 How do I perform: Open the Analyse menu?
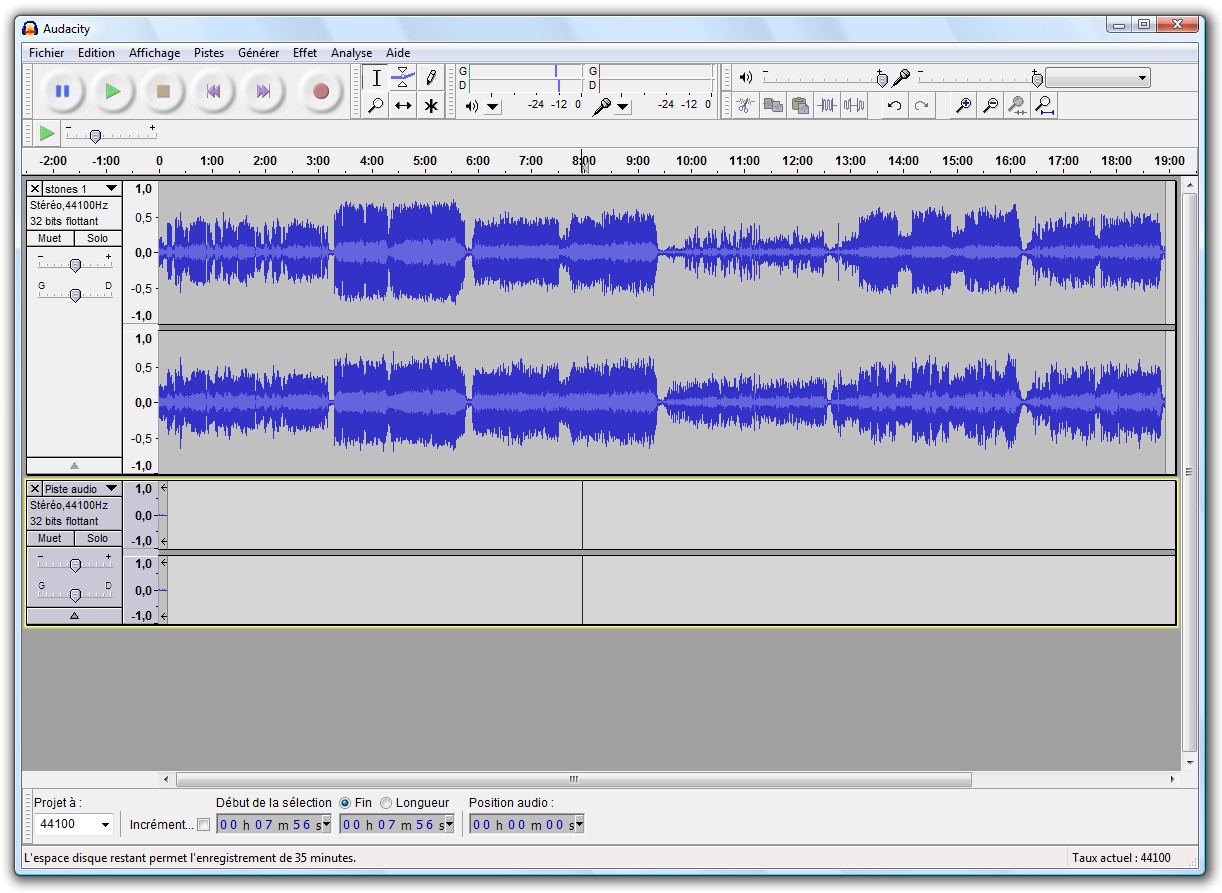tap(351, 53)
